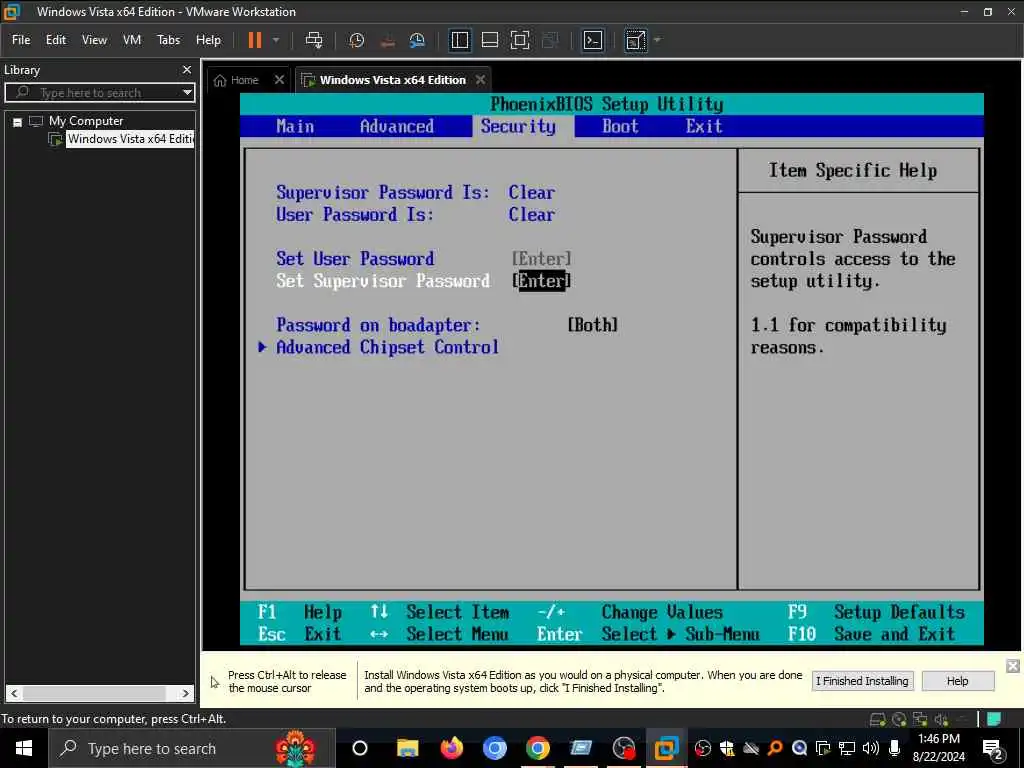Open the Tabs menu
1024x768 pixels.
168,40
